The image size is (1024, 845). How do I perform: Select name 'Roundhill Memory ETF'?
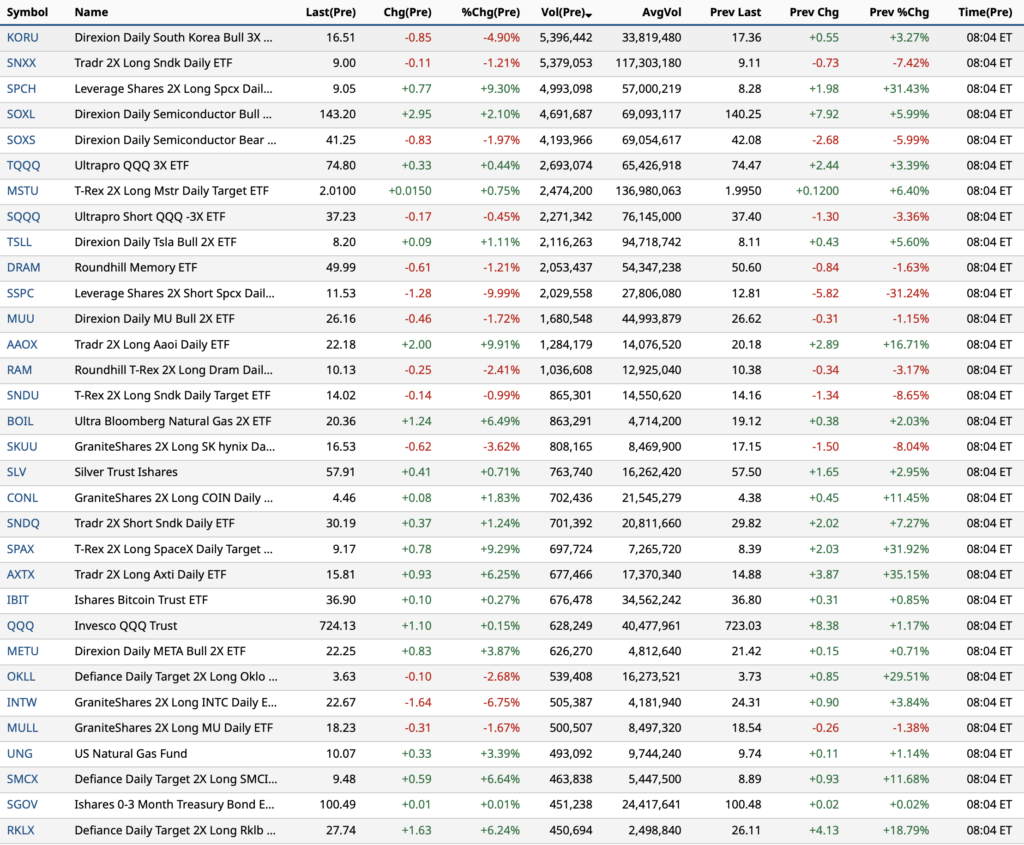(136, 268)
